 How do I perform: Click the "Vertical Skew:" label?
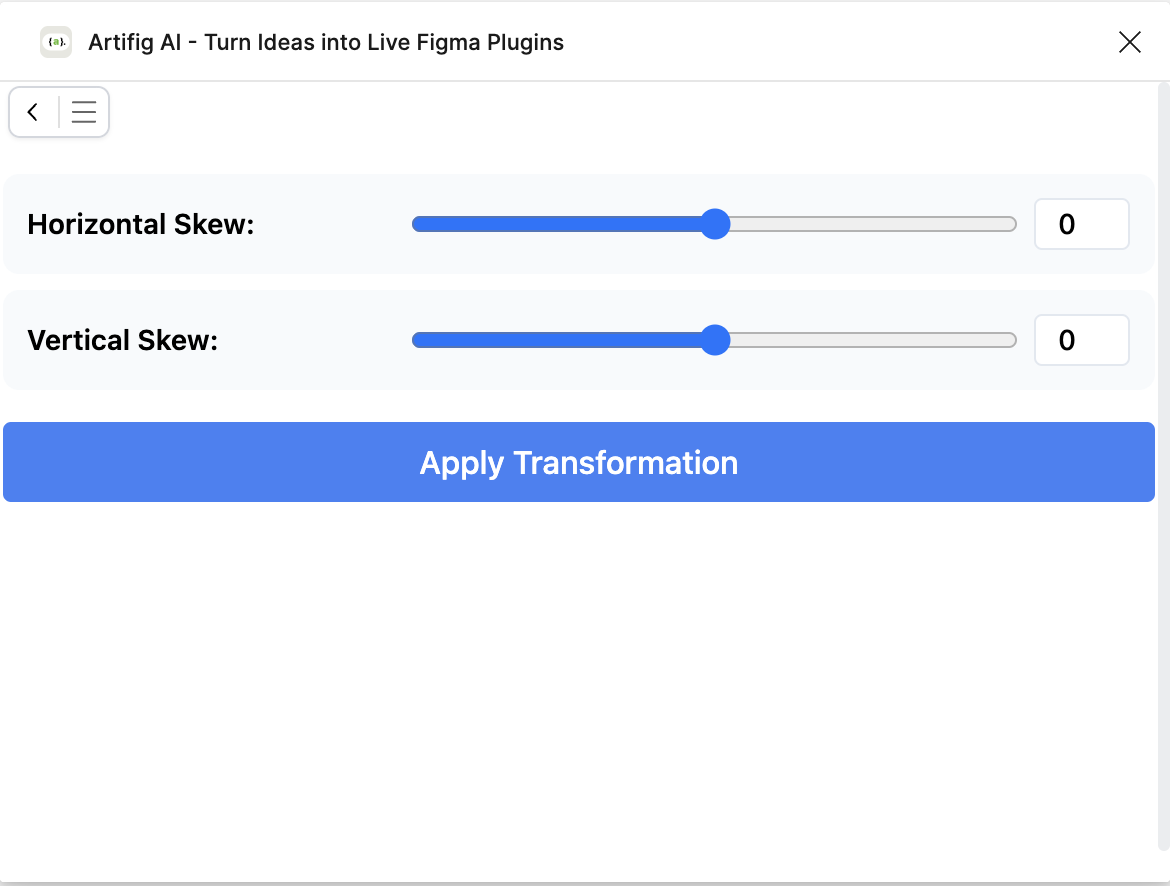(x=122, y=340)
